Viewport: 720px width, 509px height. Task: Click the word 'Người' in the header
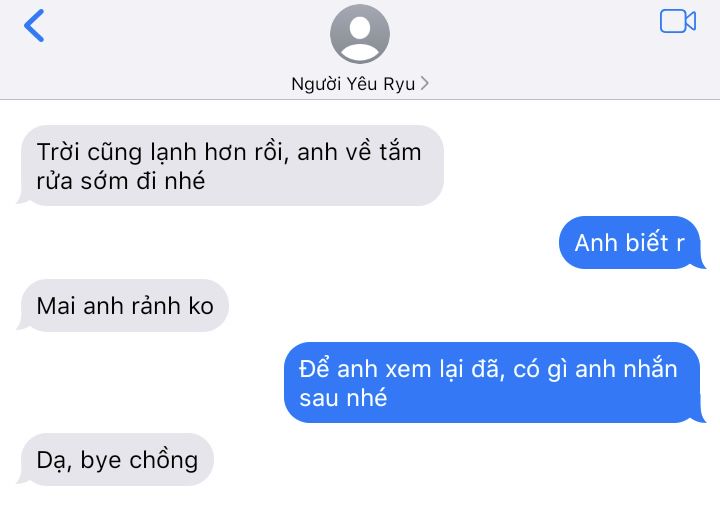[x=316, y=85]
